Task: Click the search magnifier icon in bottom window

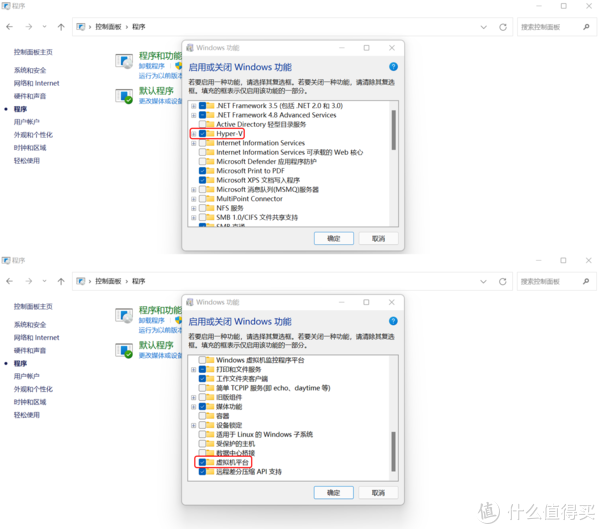Action: pyautogui.click(x=586, y=281)
